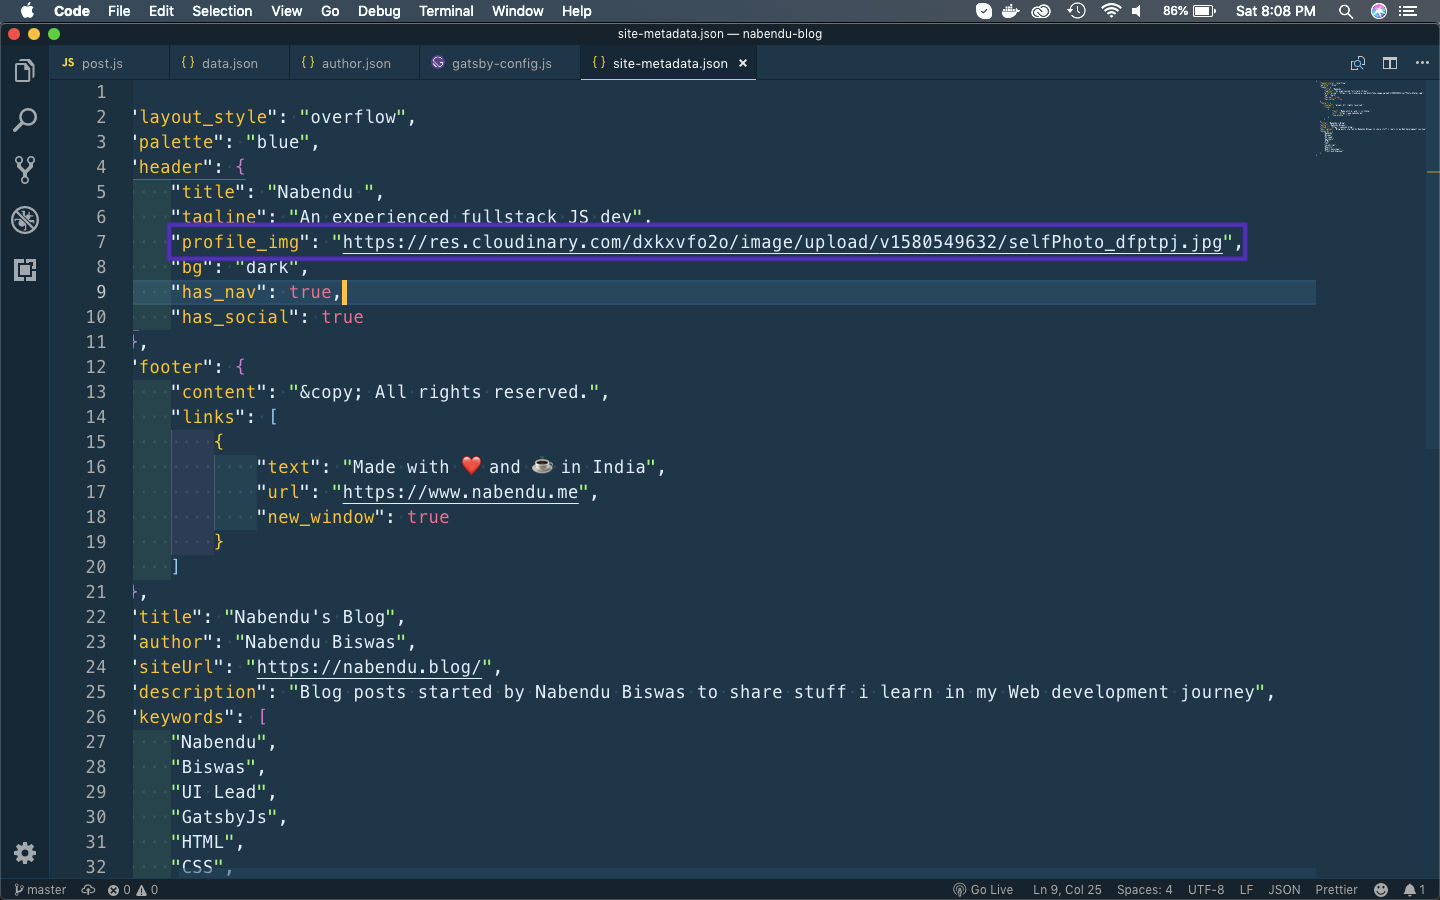Click the feedback smiley icon

pos(1381,890)
